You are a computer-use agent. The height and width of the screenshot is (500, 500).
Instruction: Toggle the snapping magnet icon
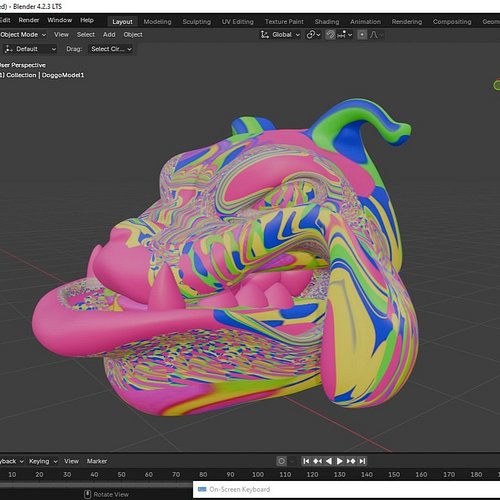[330, 35]
